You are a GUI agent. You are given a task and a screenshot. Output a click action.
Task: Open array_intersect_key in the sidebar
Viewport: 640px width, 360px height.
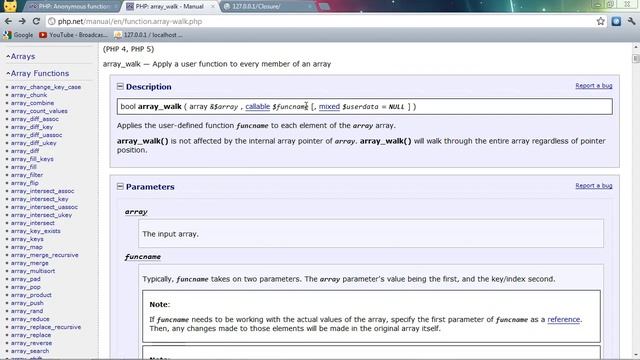[40, 199]
